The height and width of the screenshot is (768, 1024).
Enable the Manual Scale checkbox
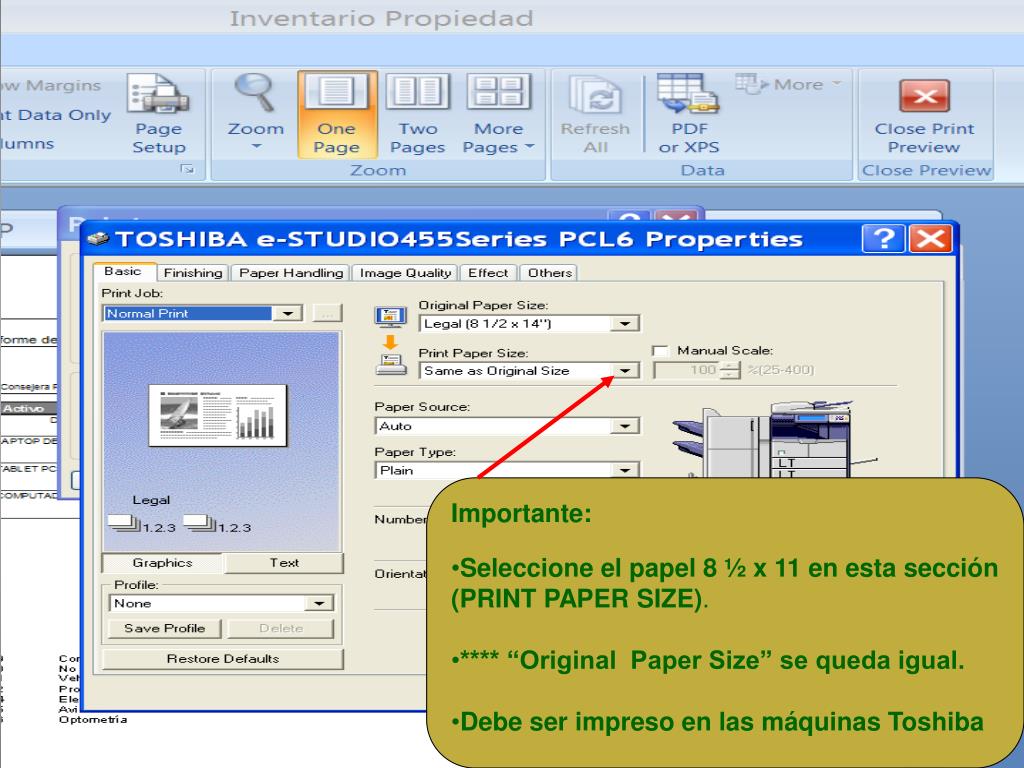click(660, 351)
